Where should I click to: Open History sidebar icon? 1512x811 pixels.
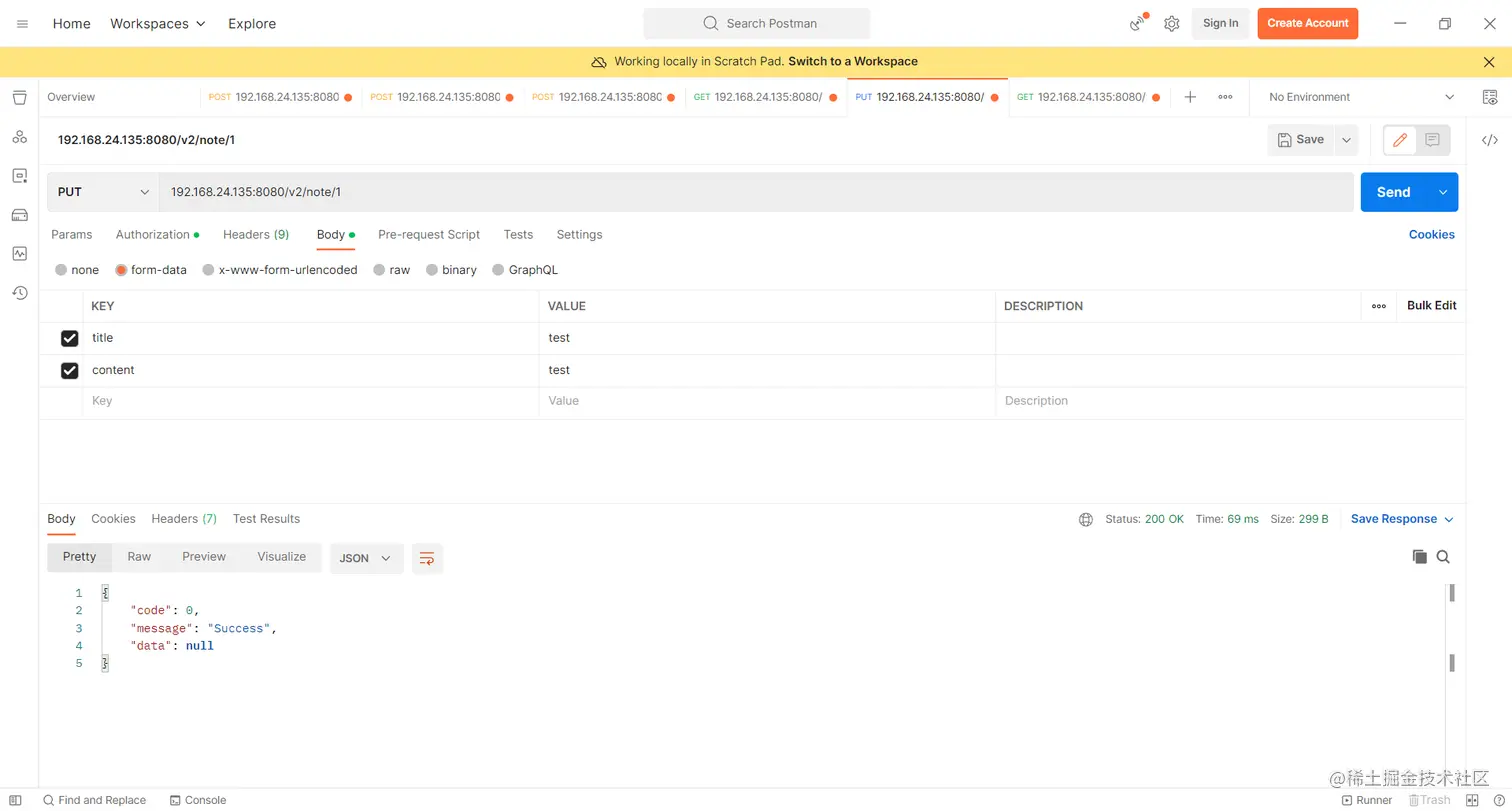point(19,293)
